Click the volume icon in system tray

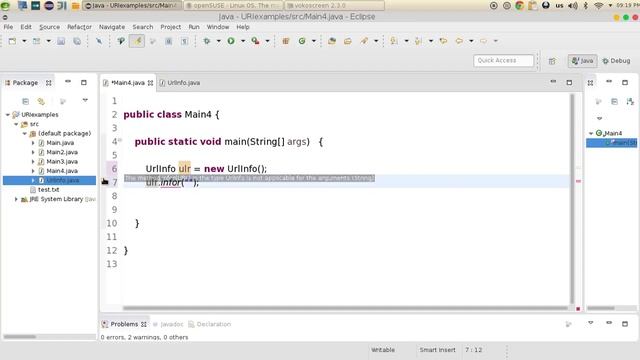click(573, 6)
